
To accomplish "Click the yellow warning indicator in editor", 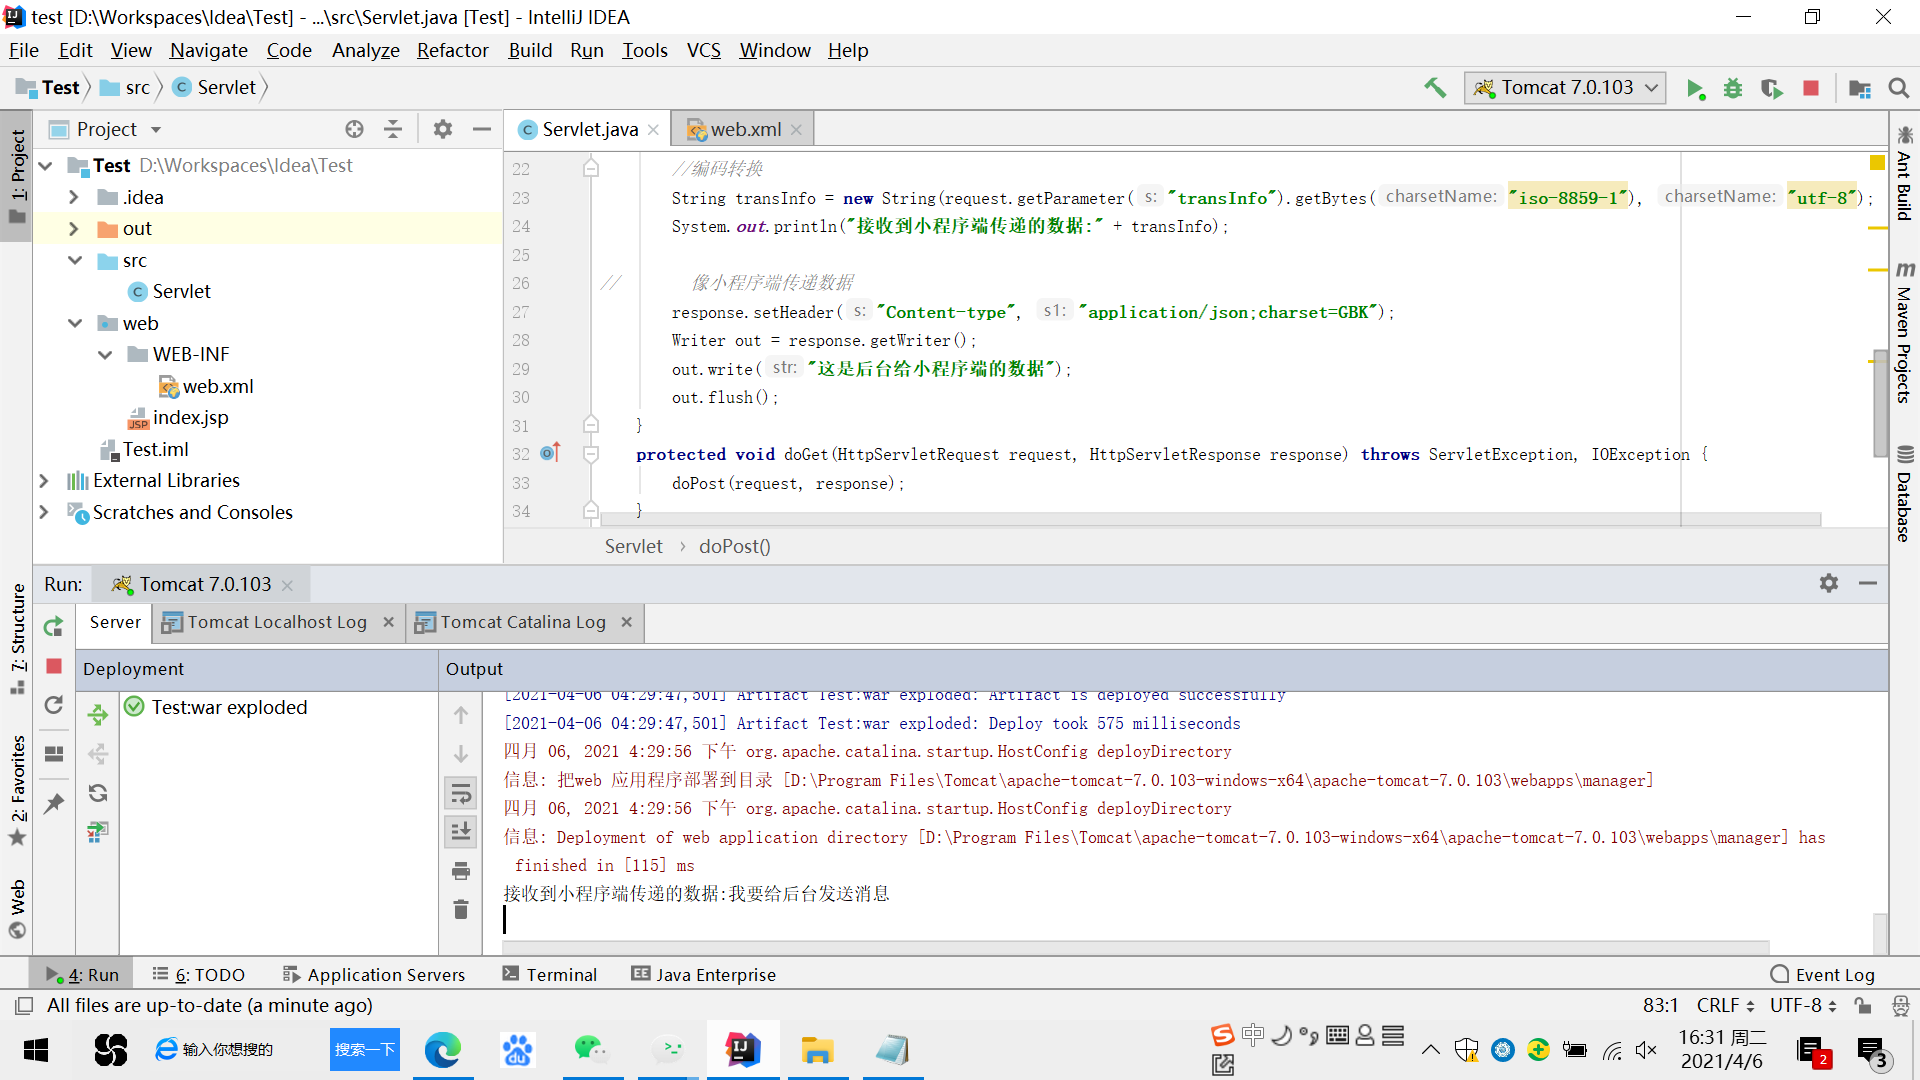I will pos(1877,162).
